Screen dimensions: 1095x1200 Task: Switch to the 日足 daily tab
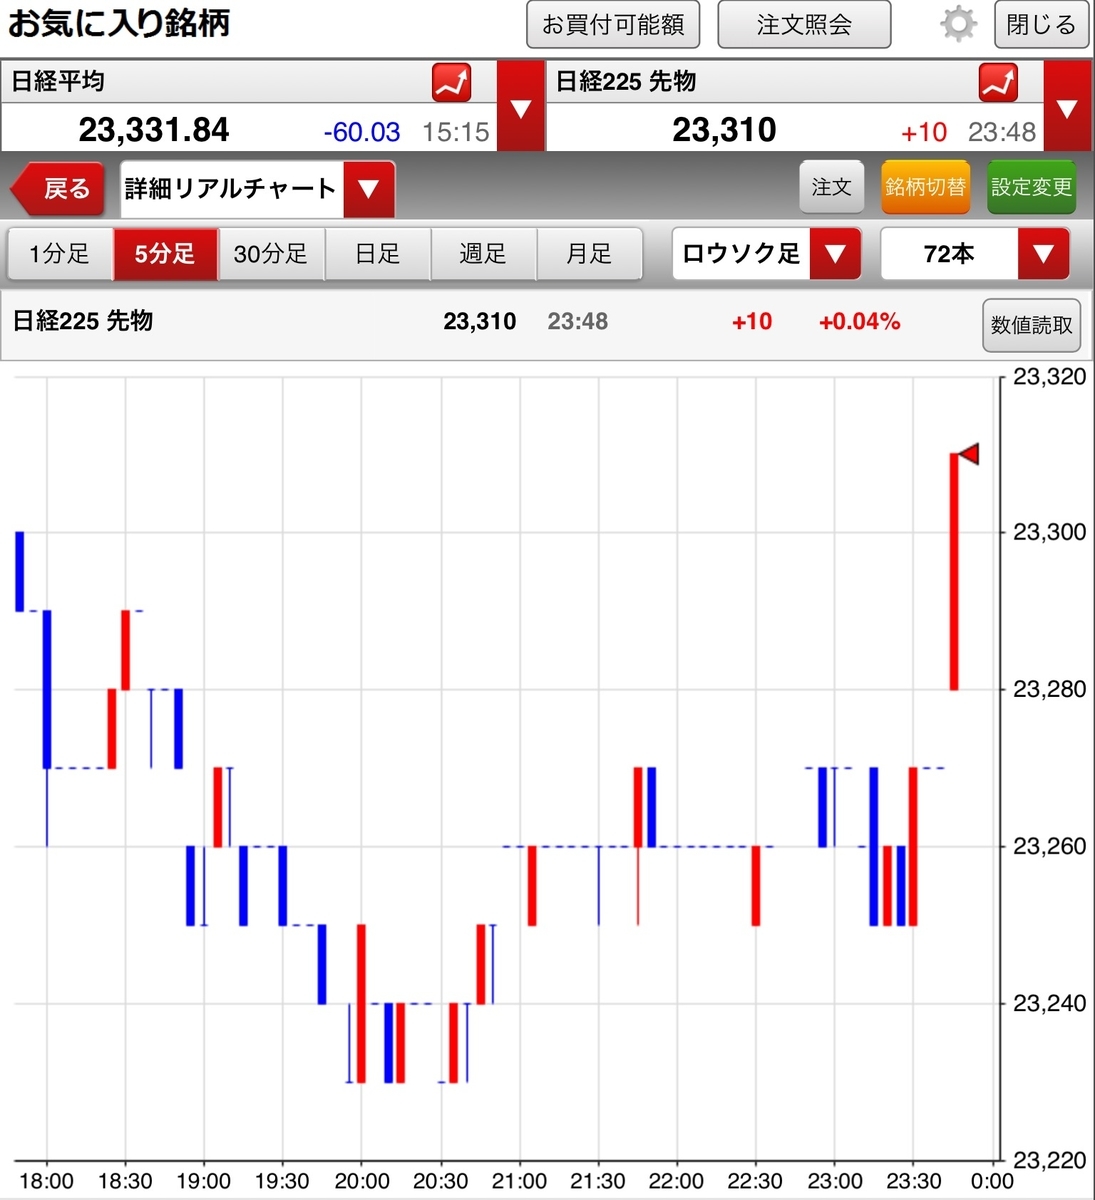tap(377, 254)
